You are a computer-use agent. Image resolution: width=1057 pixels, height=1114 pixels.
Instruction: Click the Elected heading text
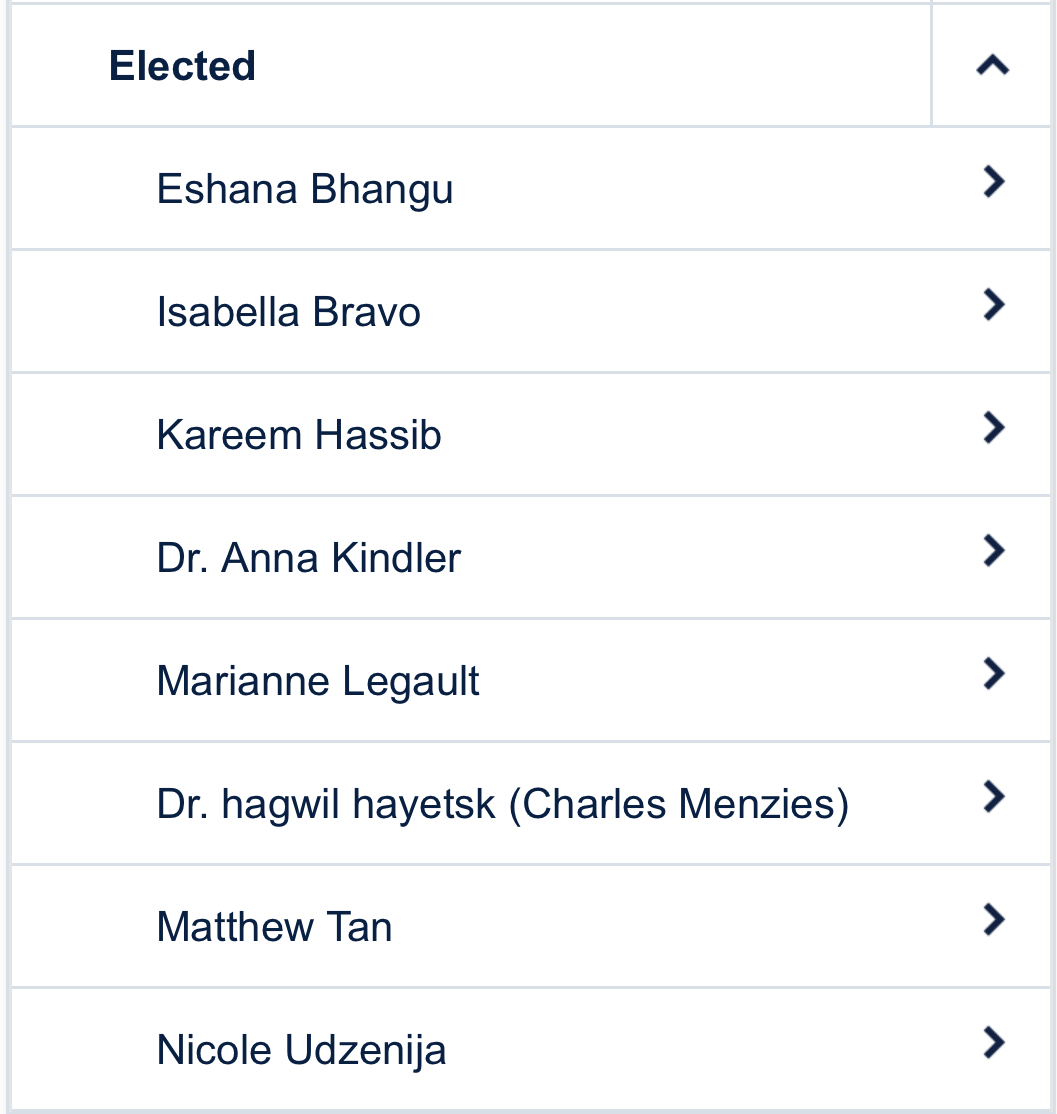tap(182, 66)
